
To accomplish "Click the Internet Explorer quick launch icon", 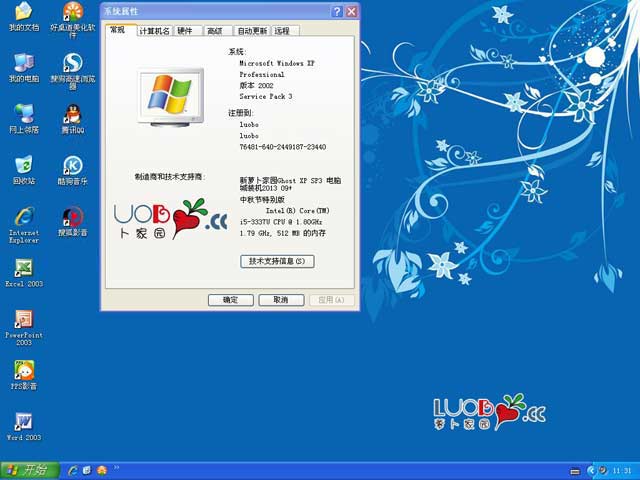I will point(73,470).
